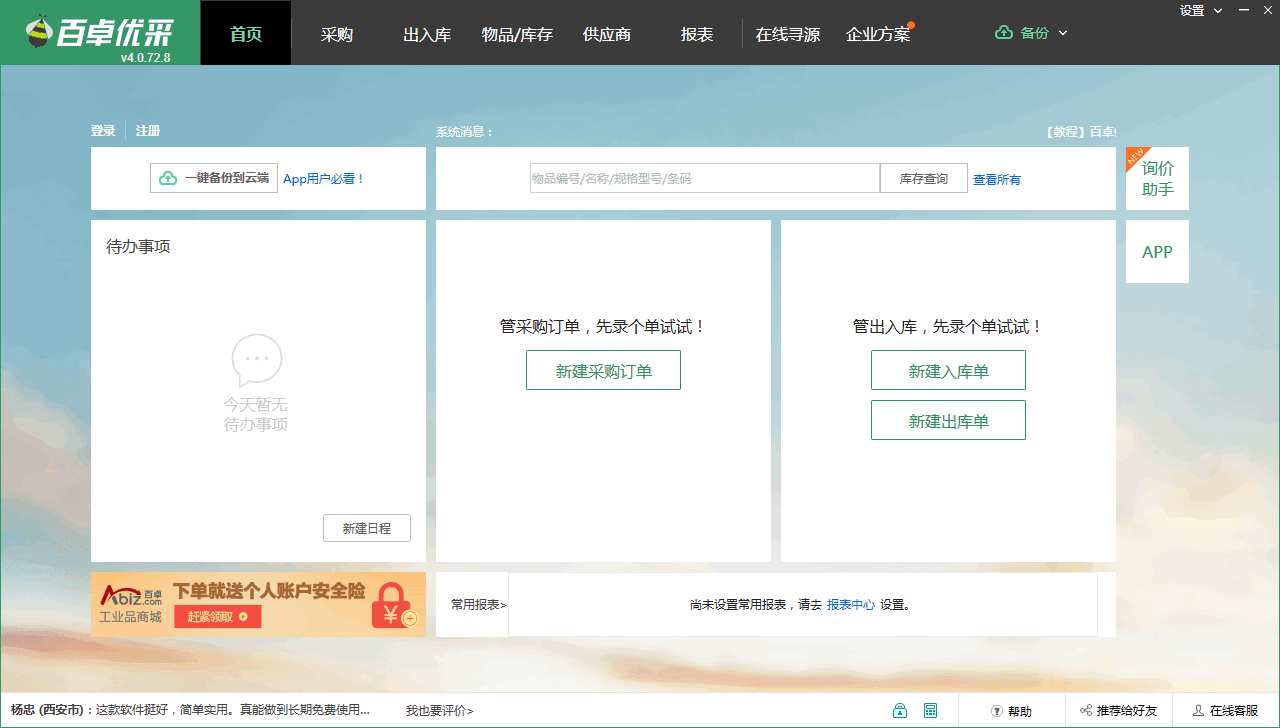Open the 物品/库存 tab
This screenshot has width=1280, height=728.
[x=517, y=34]
